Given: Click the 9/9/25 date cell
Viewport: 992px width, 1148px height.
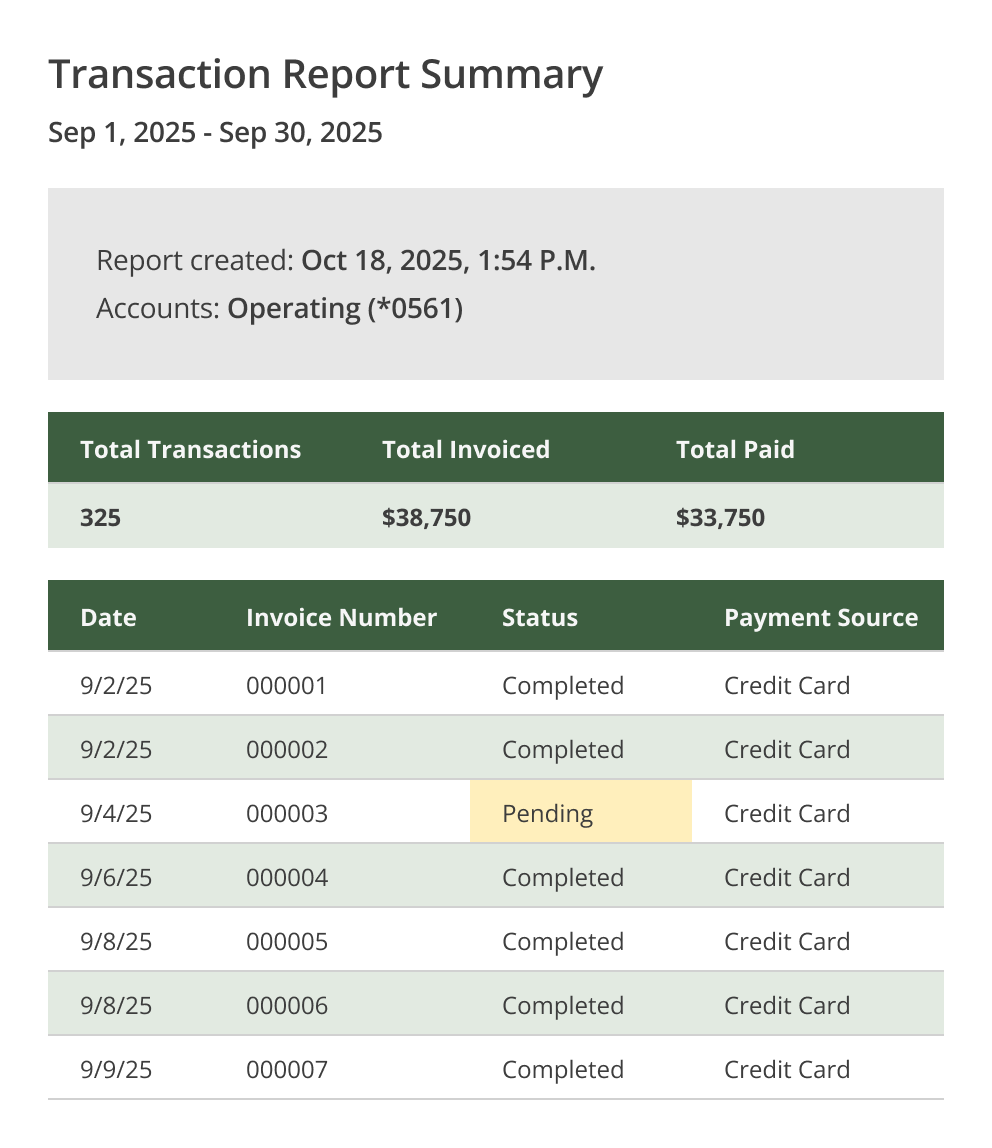Looking at the screenshot, I should pos(116,1069).
